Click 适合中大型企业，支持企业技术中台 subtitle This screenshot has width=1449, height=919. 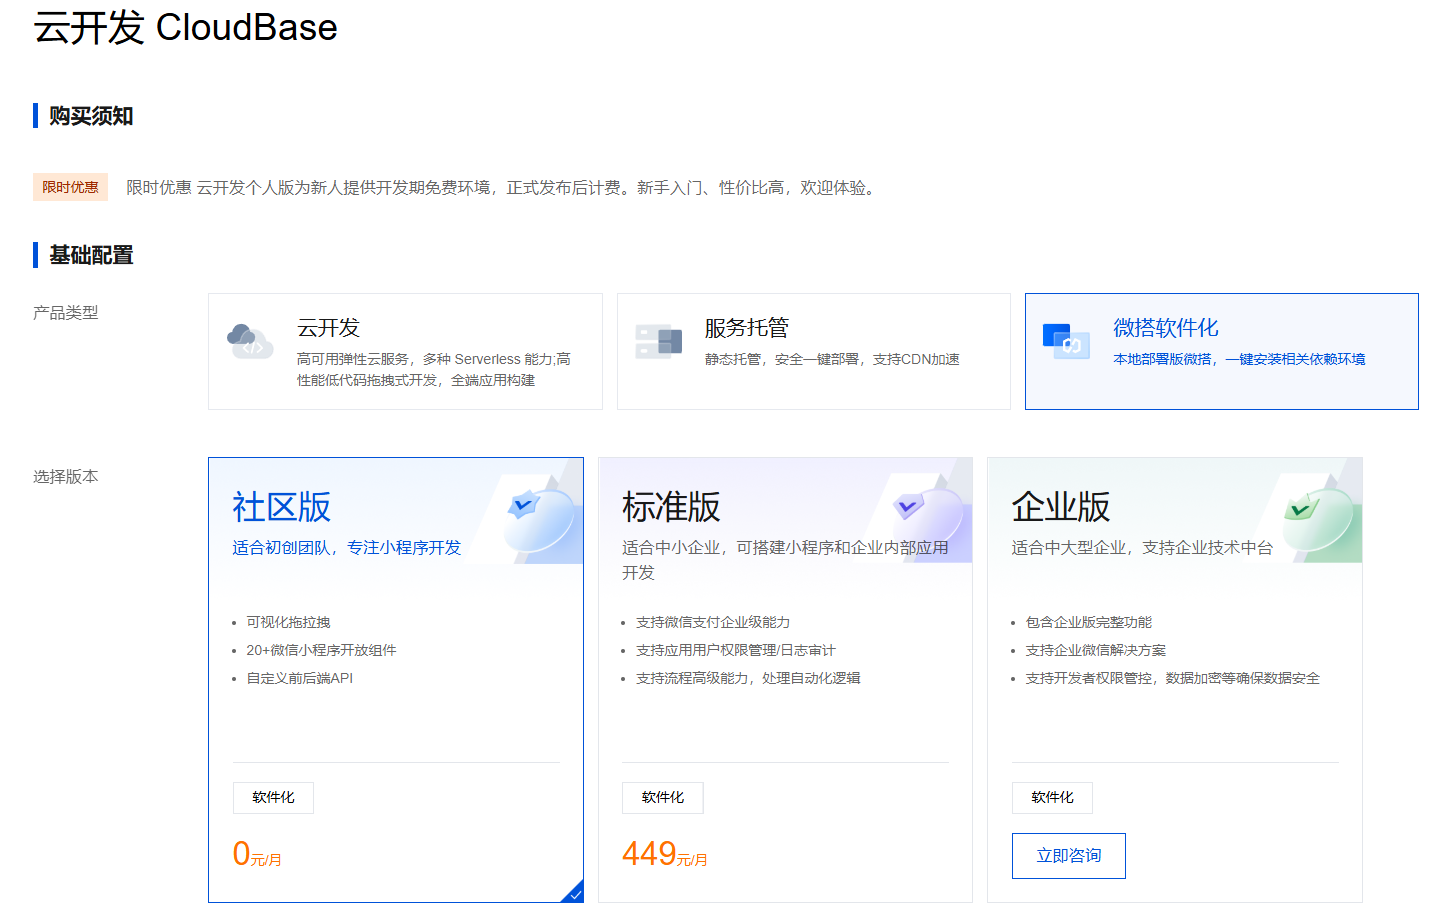pos(1142,548)
